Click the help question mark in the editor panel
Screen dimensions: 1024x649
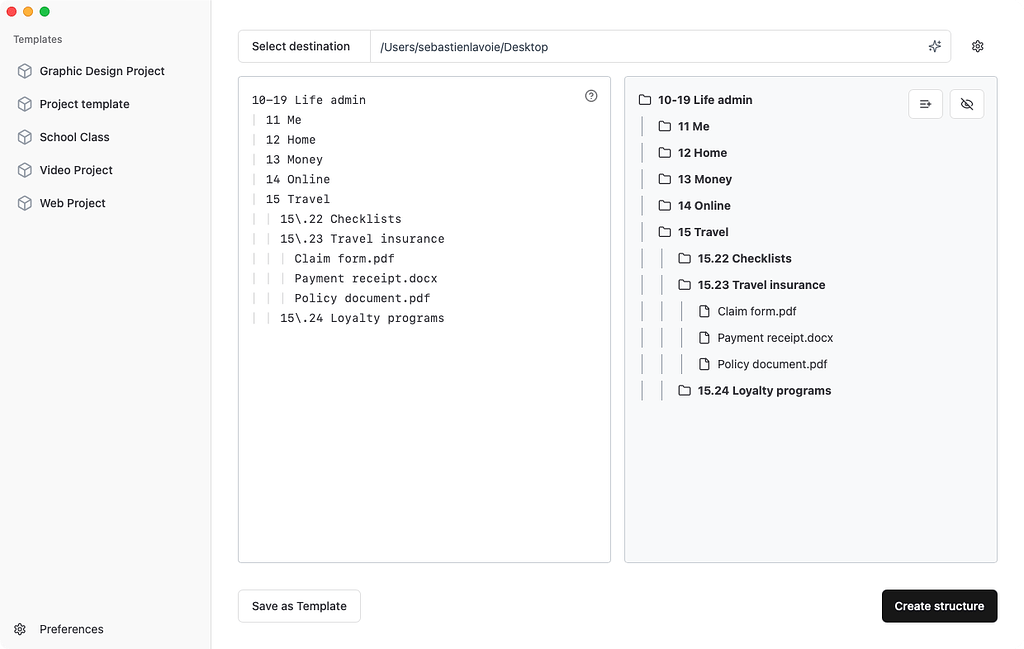[x=591, y=96]
